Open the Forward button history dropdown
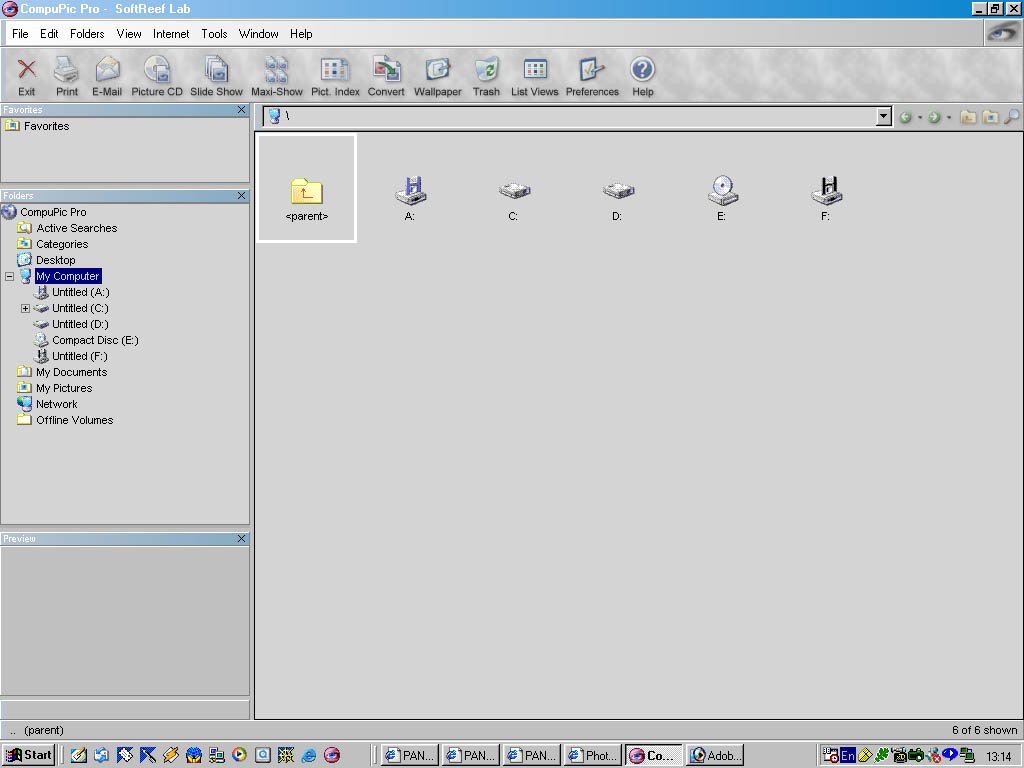This screenshot has height=768, width=1024. click(948, 118)
